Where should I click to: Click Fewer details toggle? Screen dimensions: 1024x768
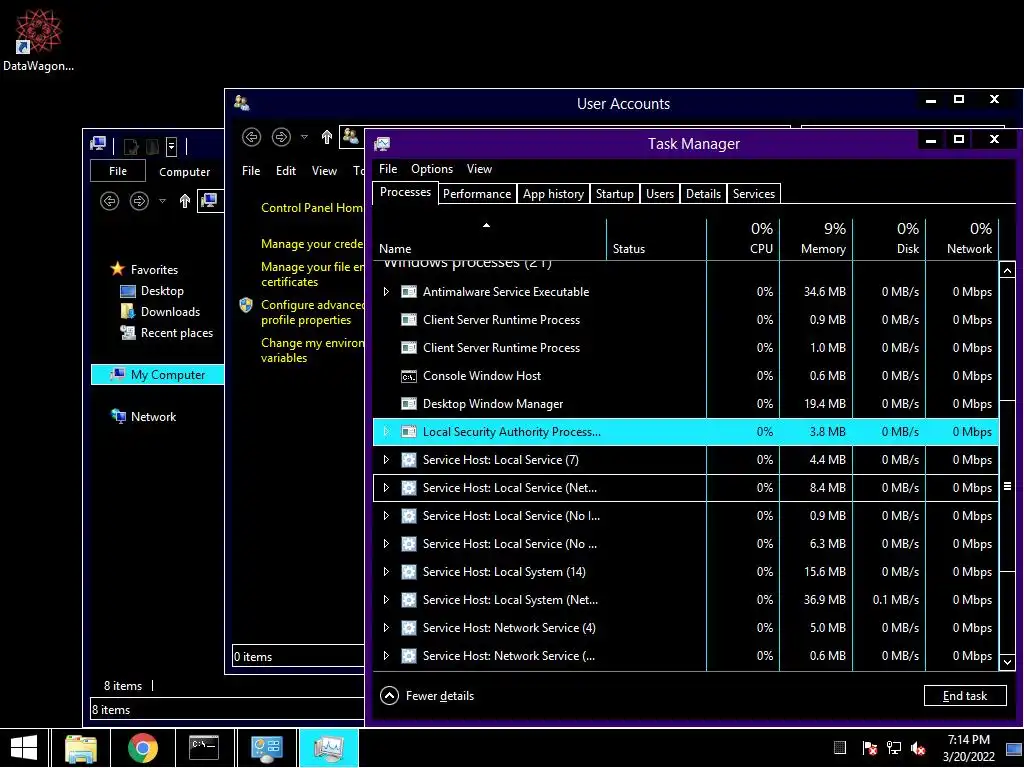(x=427, y=696)
